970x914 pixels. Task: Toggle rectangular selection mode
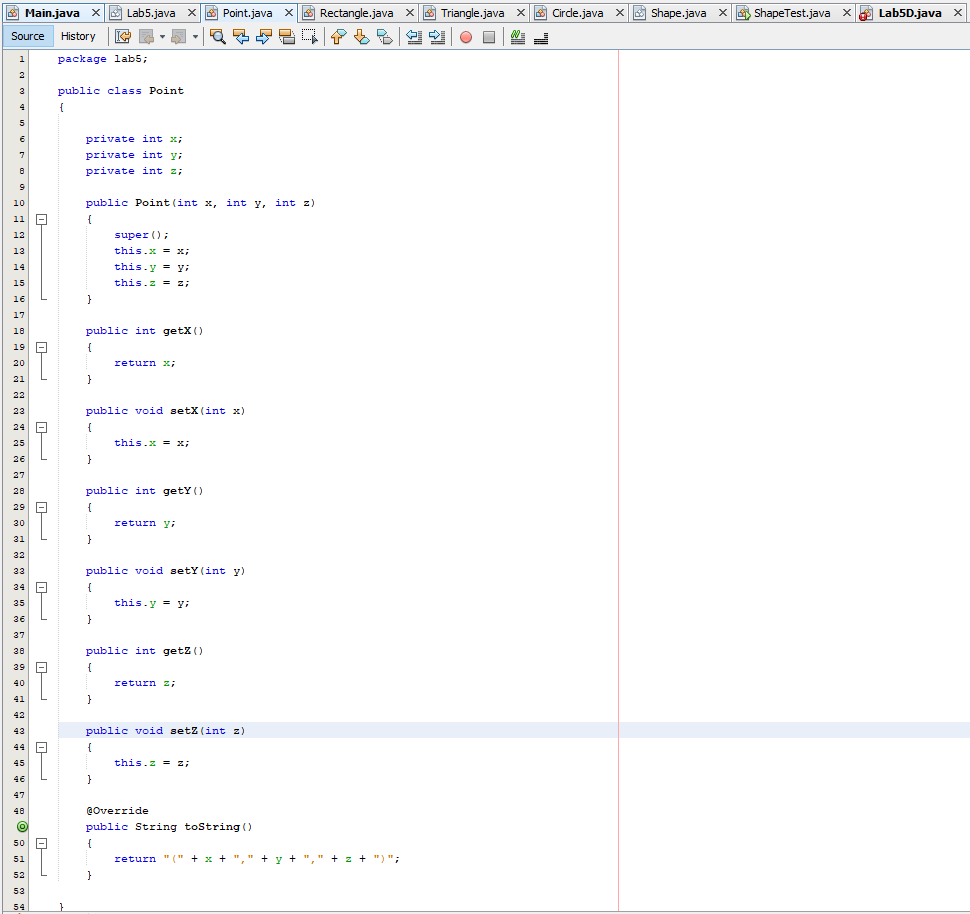pyautogui.click(x=309, y=36)
